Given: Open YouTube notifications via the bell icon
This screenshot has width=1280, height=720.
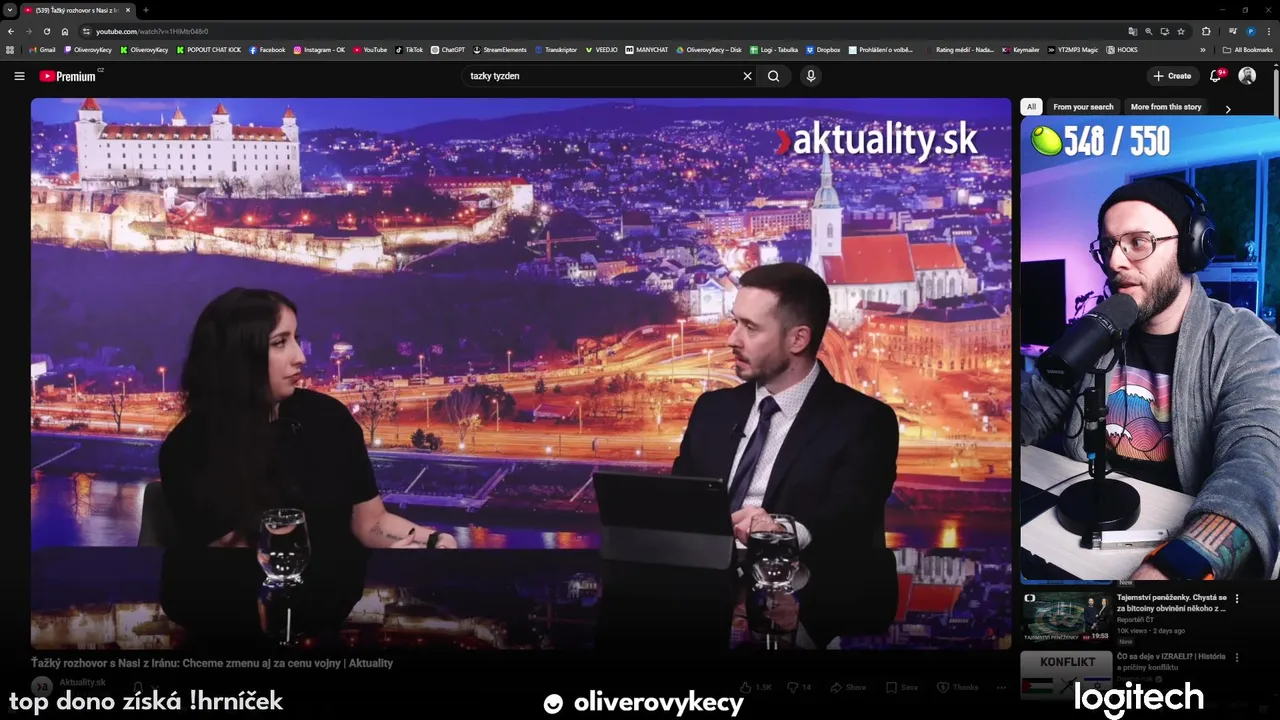Looking at the screenshot, I should [x=1216, y=76].
